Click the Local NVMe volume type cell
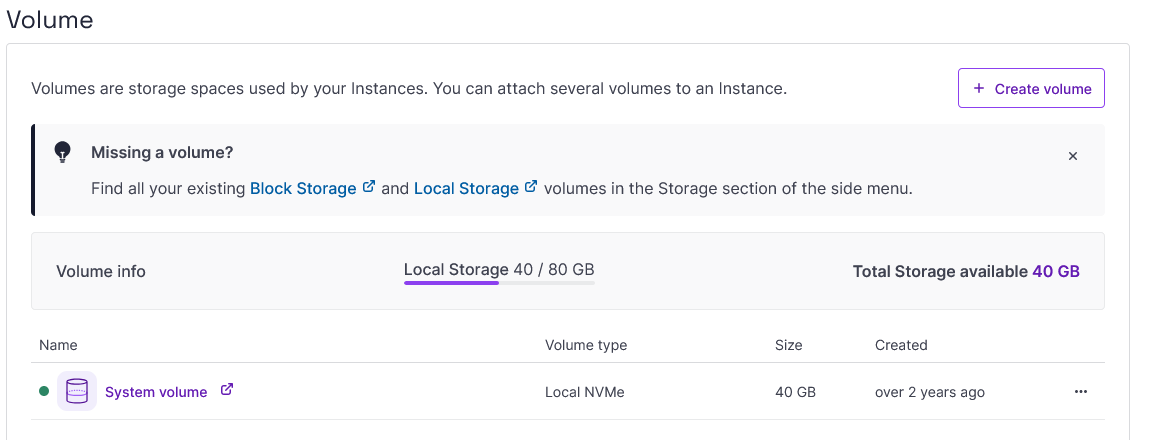This screenshot has width=1164, height=440. pos(585,392)
